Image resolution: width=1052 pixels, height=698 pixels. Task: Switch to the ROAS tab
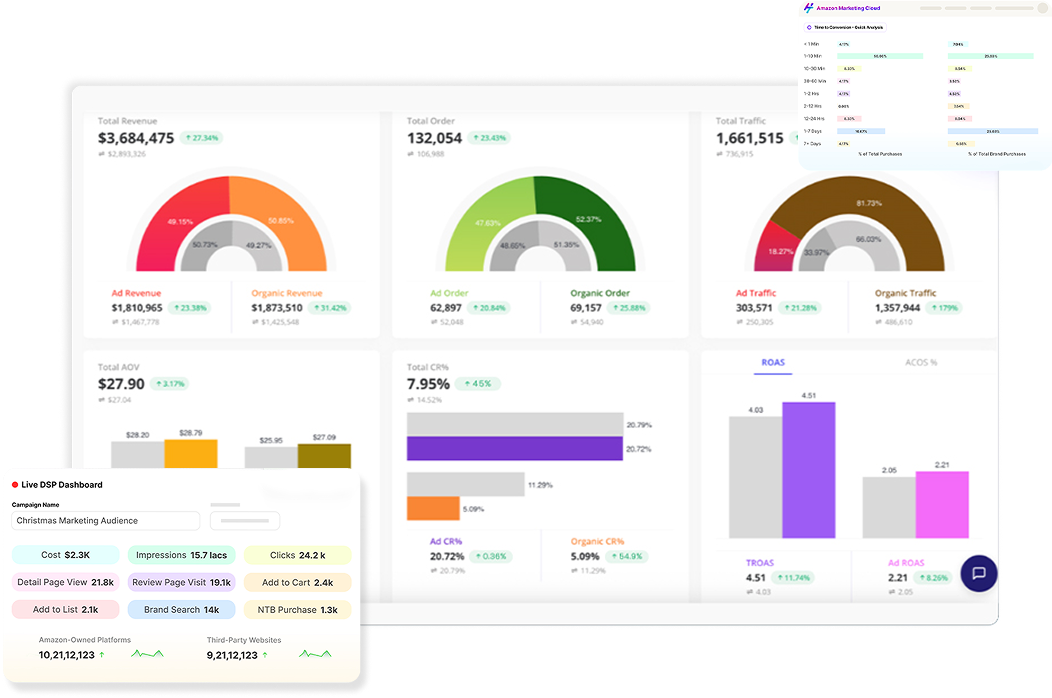pyautogui.click(x=773, y=362)
